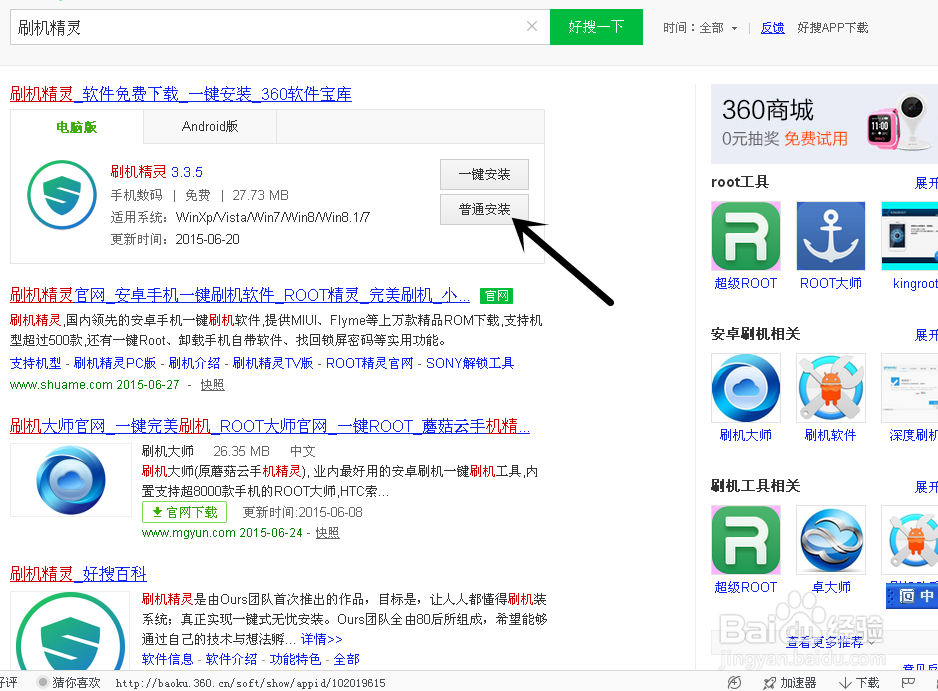Viewport: 938px width, 691px height.
Task: Click the 软件信息 sublink
Action: pyautogui.click(x=168, y=659)
